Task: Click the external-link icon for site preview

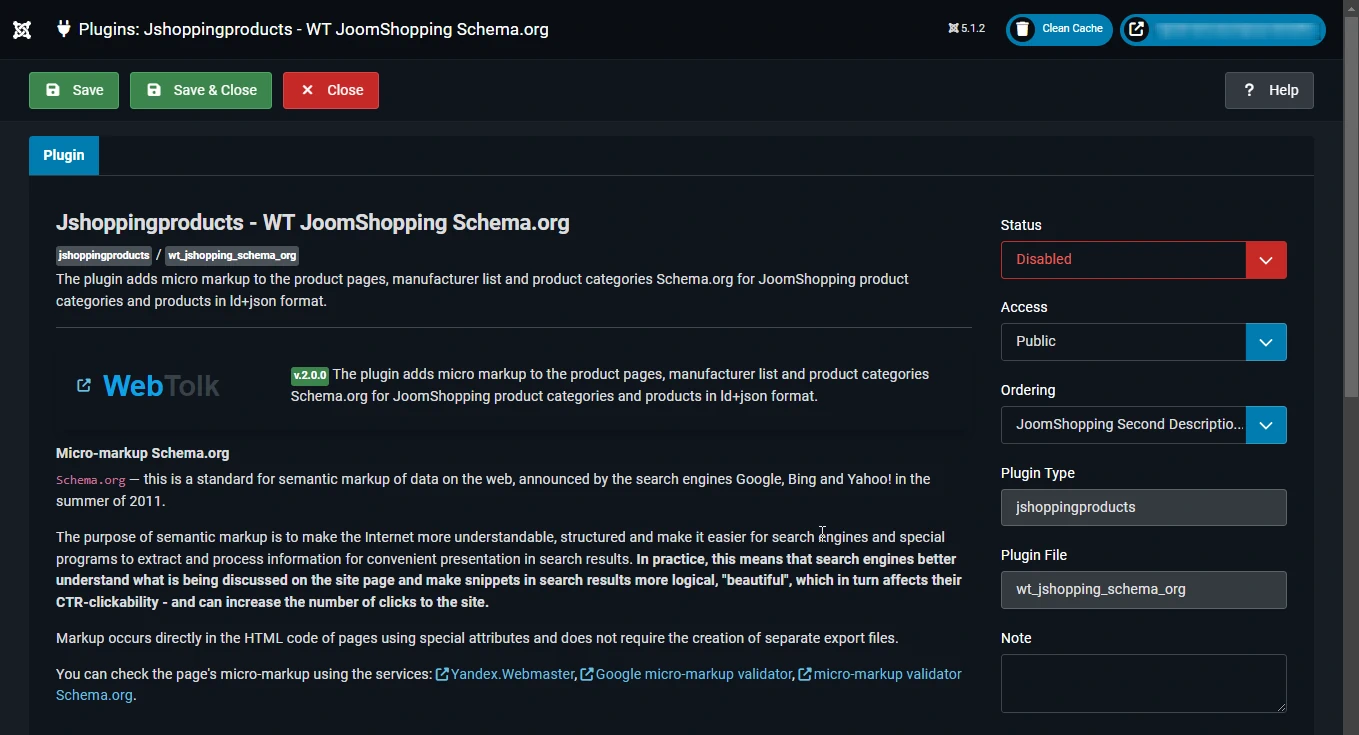Action: [1137, 29]
